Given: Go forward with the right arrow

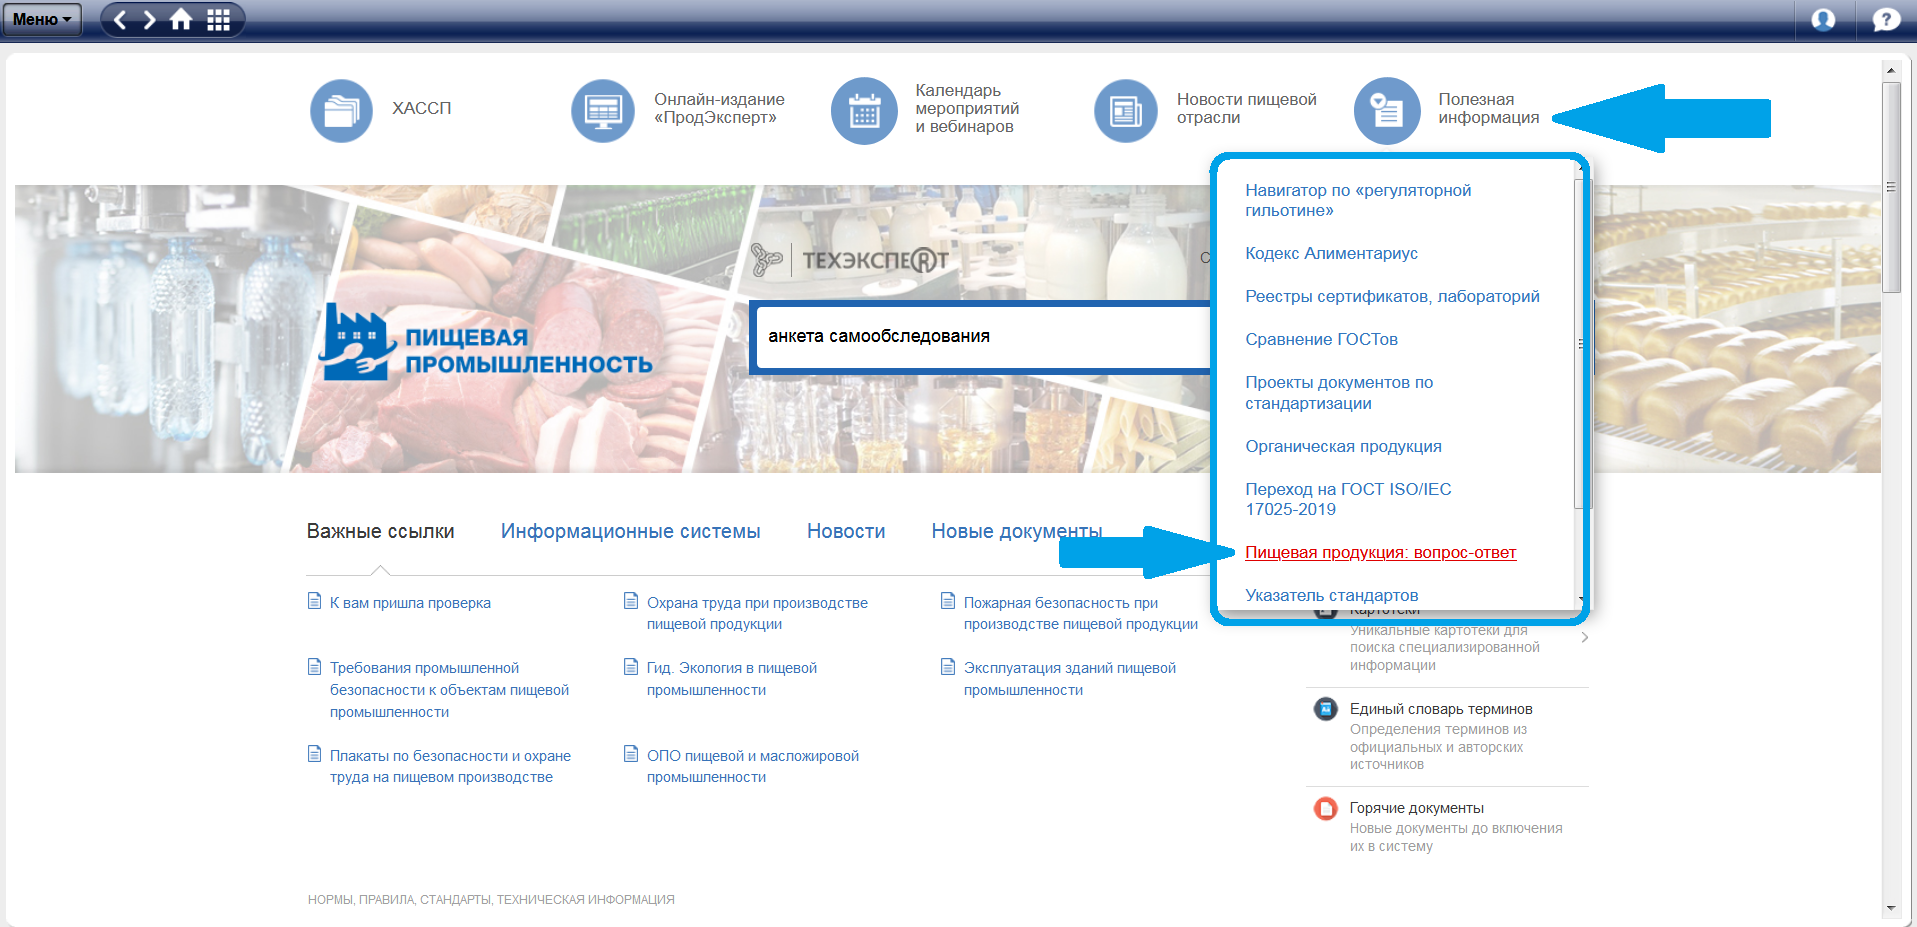Looking at the screenshot, I should point(150,19).
